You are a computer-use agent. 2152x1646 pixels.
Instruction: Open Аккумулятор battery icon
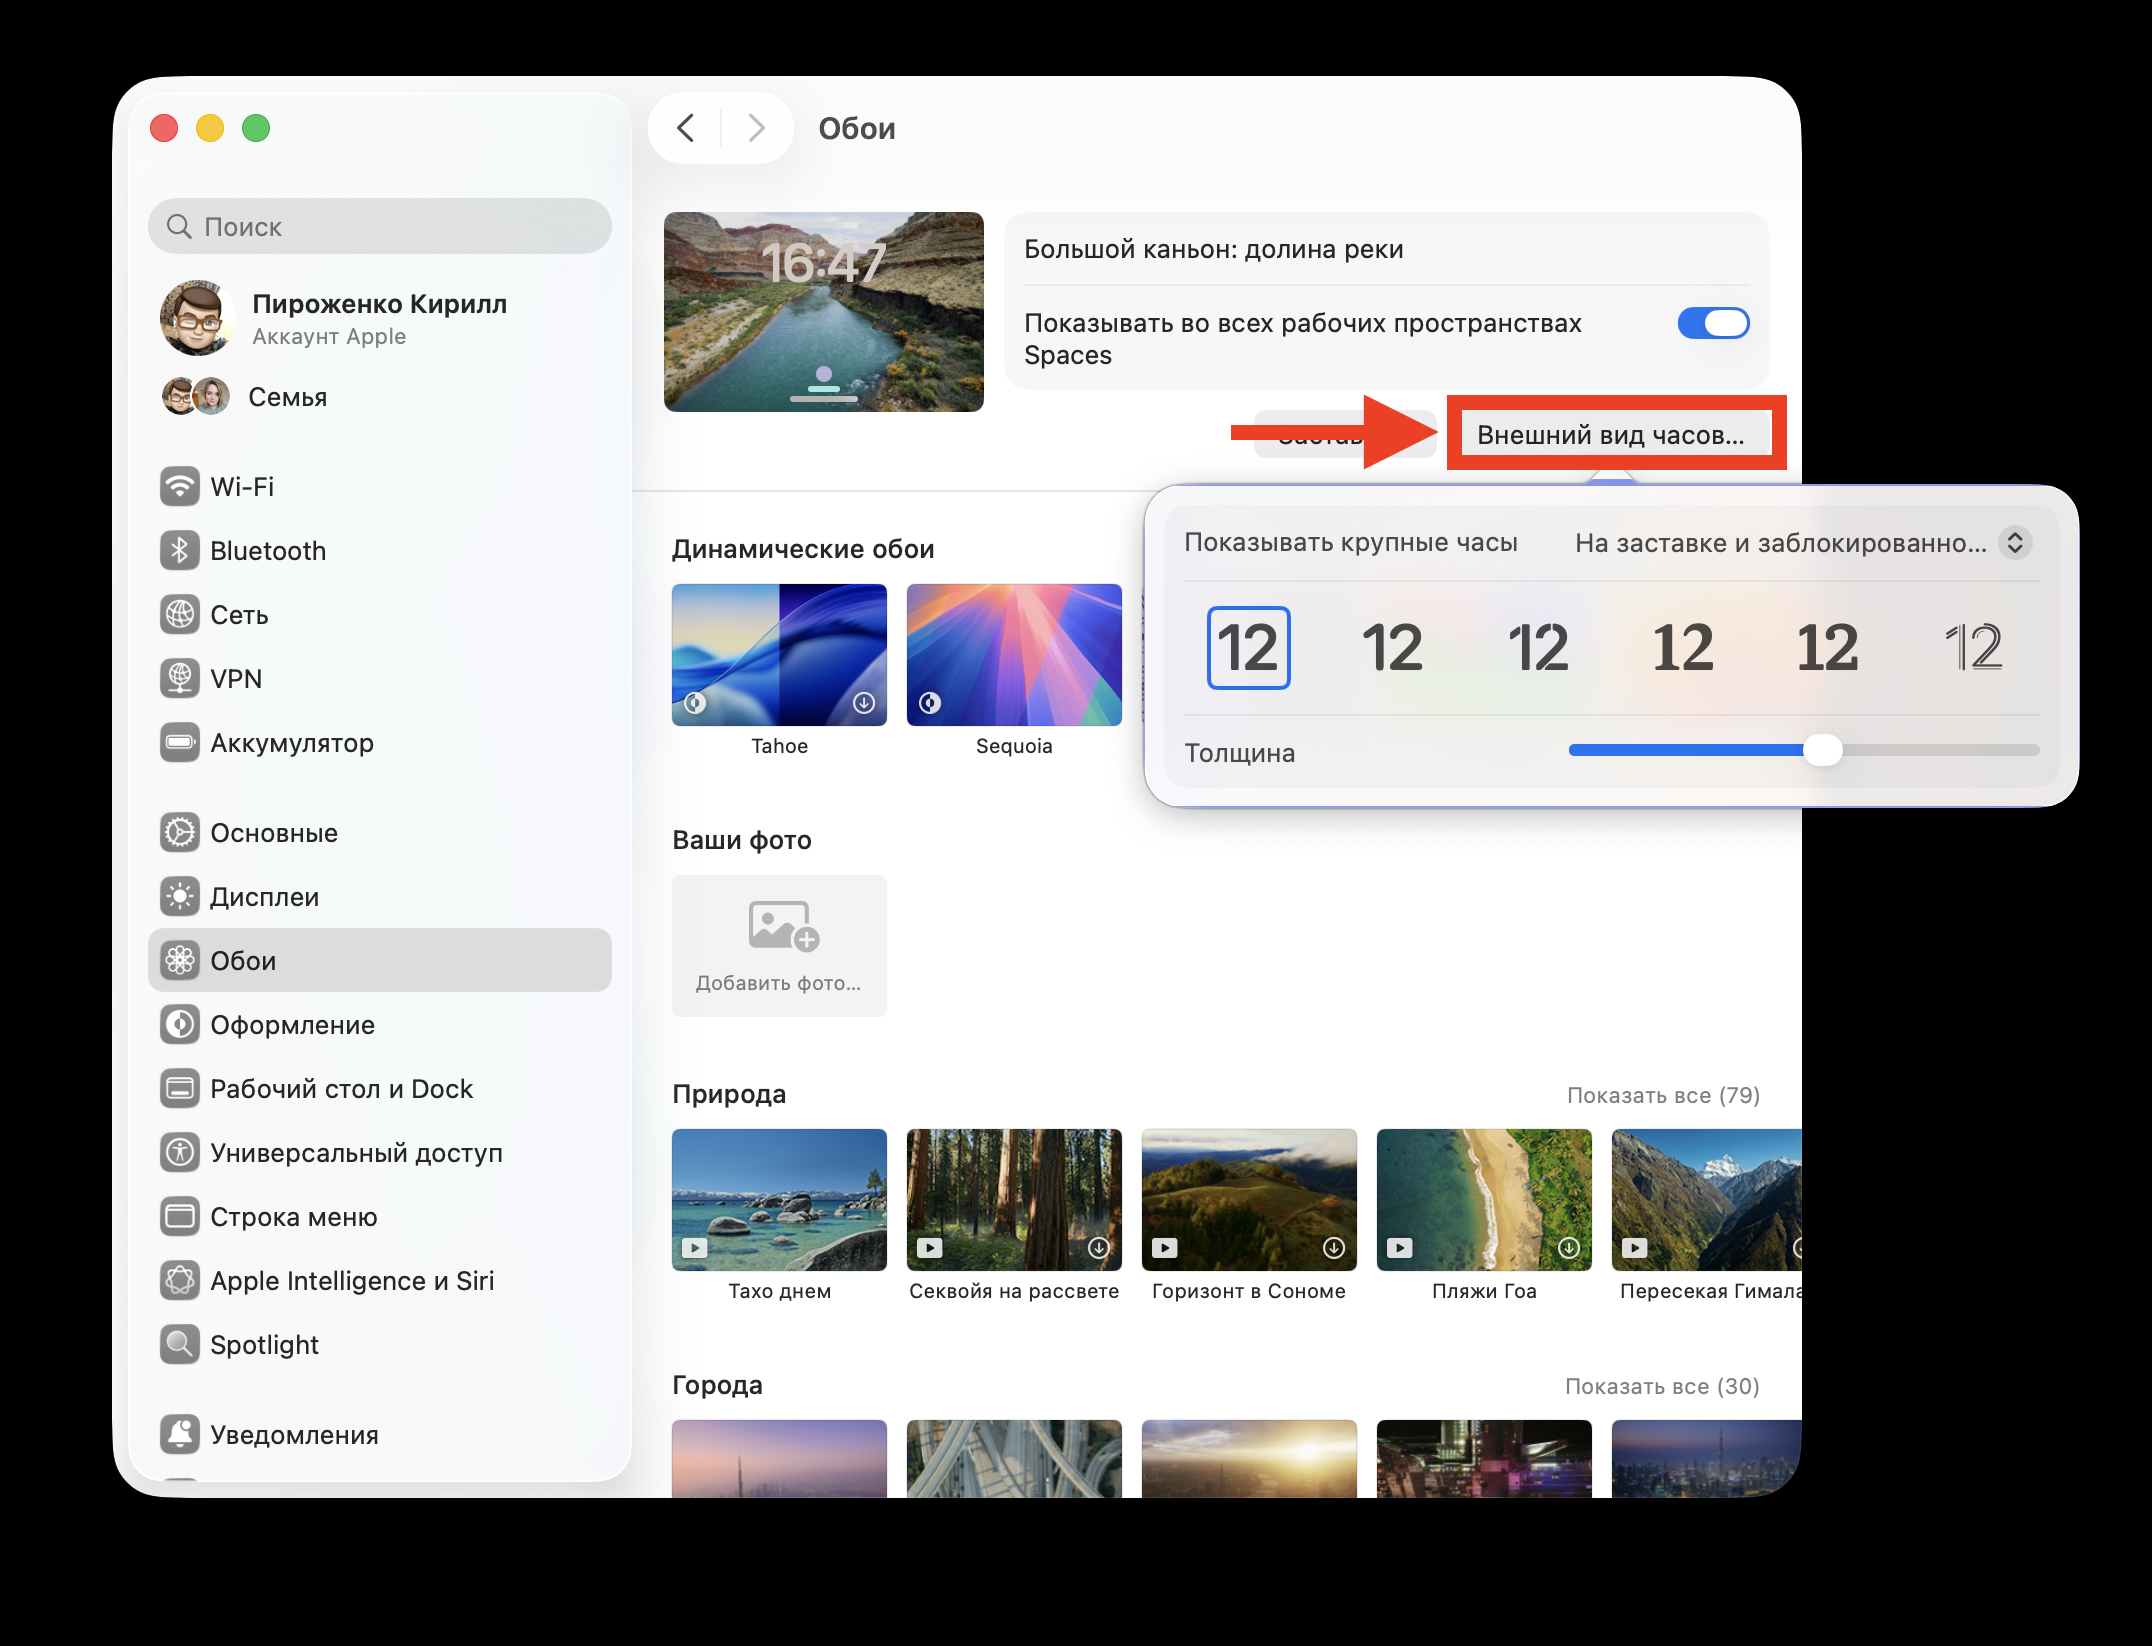(180, 743)
